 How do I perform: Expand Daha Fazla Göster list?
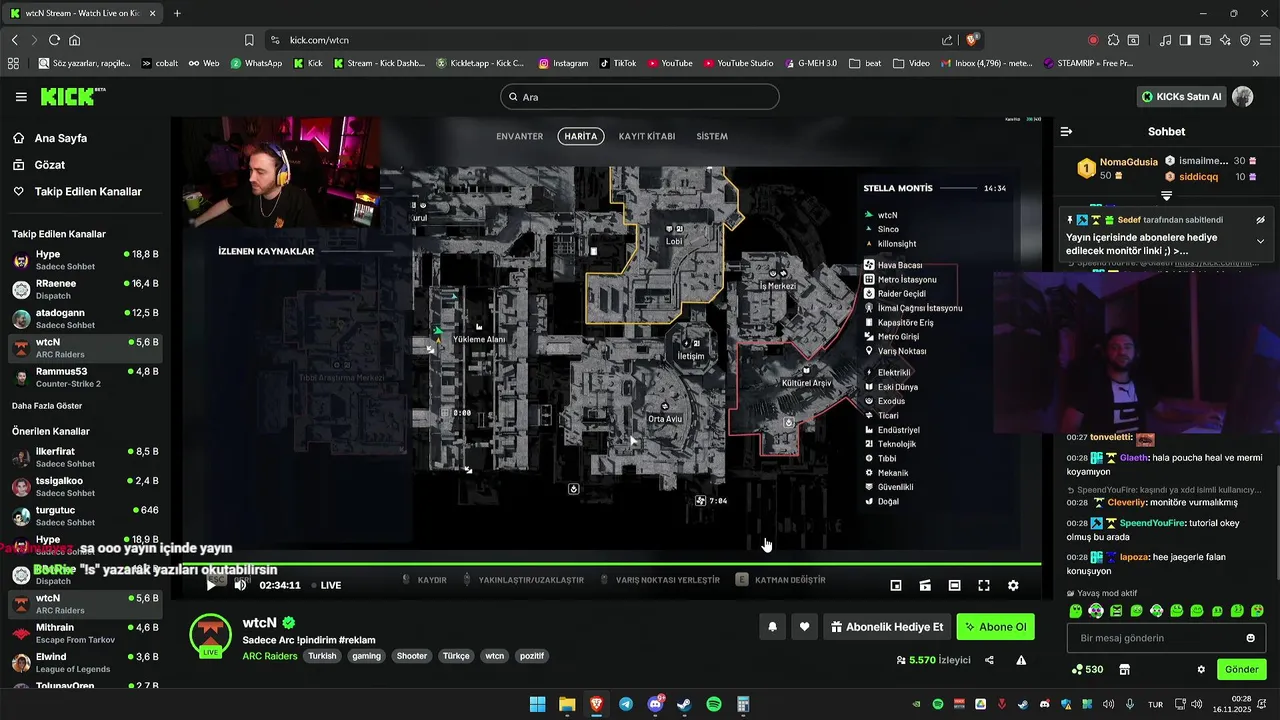click(47, 406)
